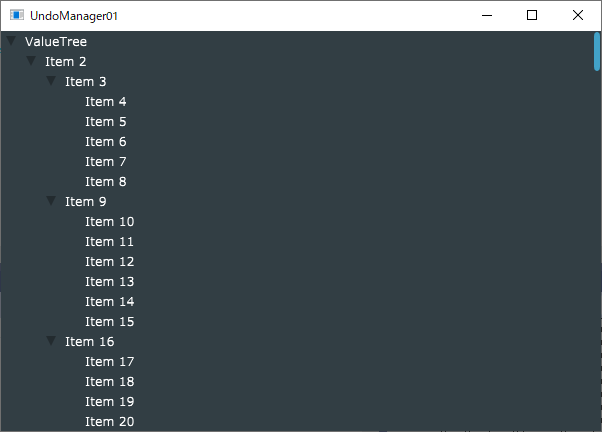Collapse the Item 2 disclosure triangle
The image size is (604, 433).
pos(31,60)
